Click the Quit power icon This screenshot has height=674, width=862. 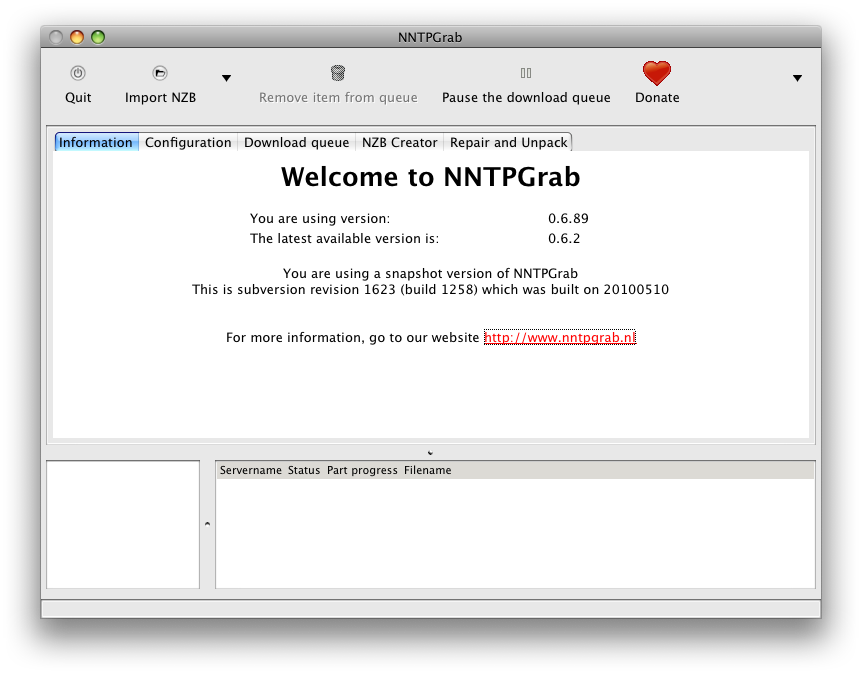78,73
